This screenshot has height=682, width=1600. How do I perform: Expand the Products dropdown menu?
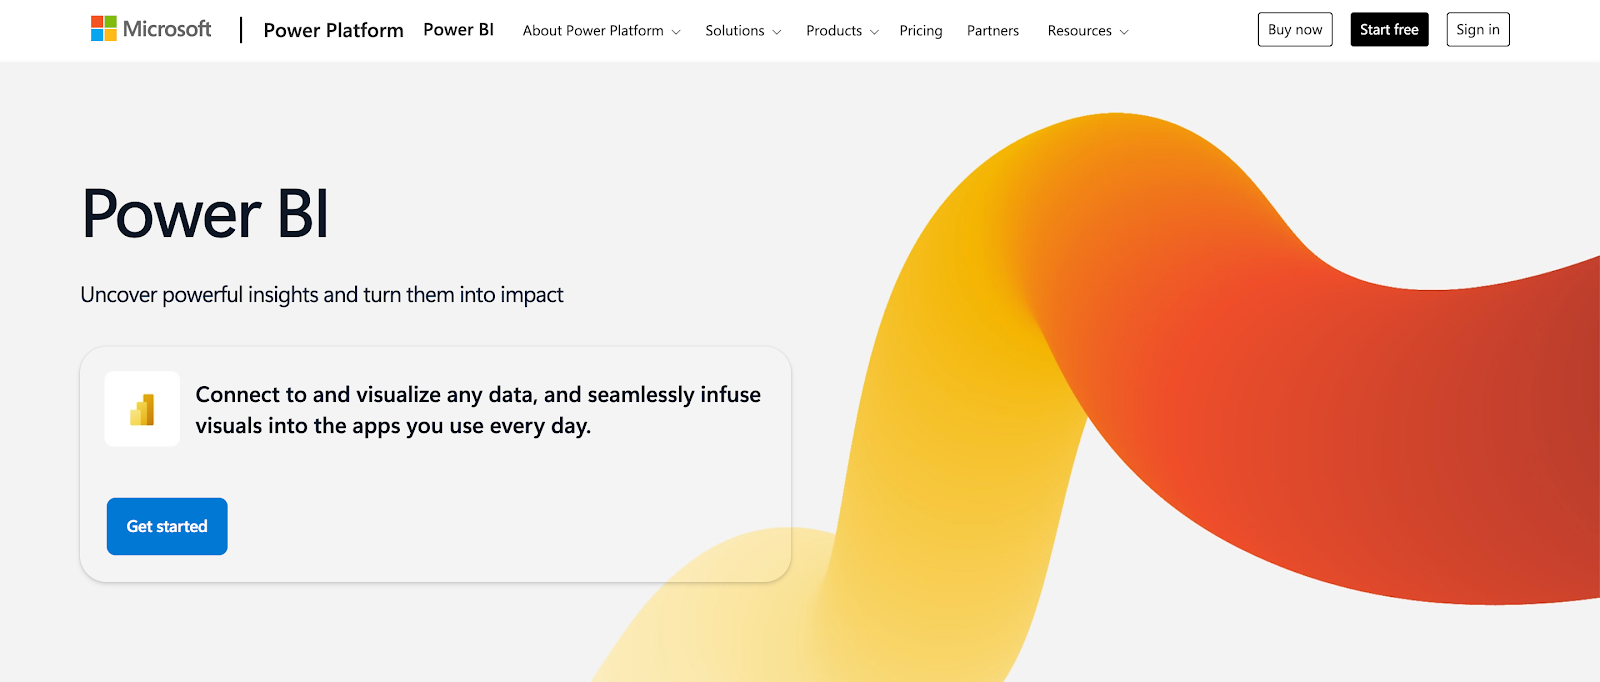click(x=842, y=31)
